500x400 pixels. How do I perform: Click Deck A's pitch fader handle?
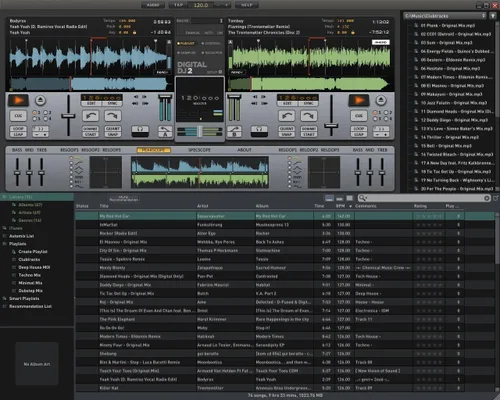pyautogui.click(x=68, y=116)
